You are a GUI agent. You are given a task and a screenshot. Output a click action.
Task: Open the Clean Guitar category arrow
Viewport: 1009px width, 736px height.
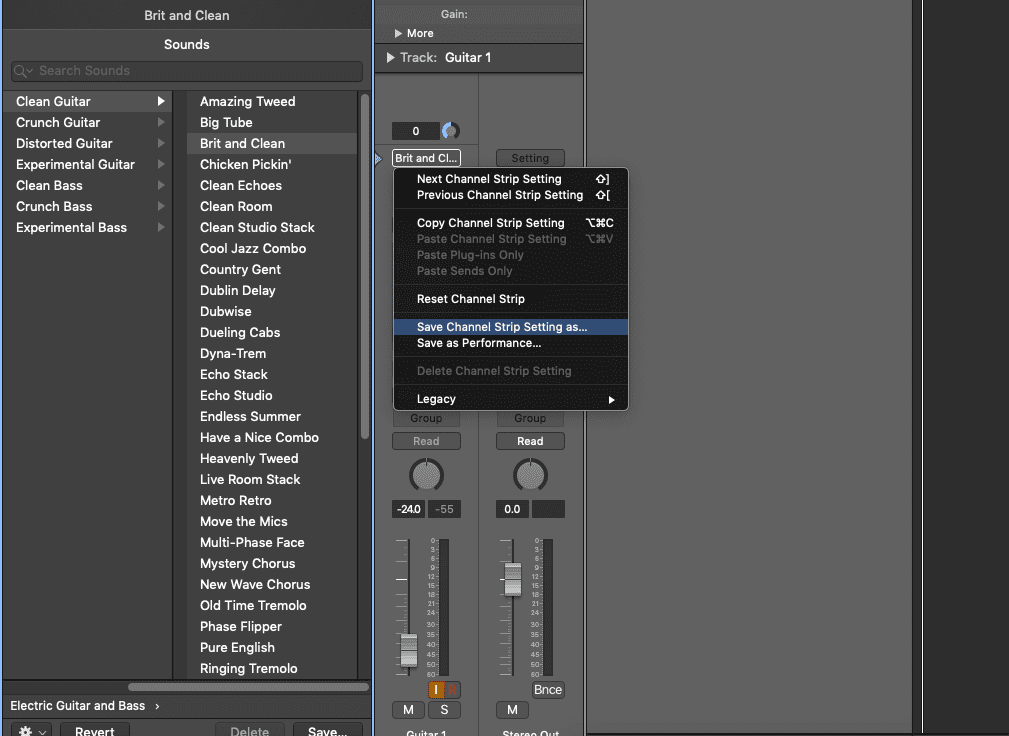[x=161, y=101]
